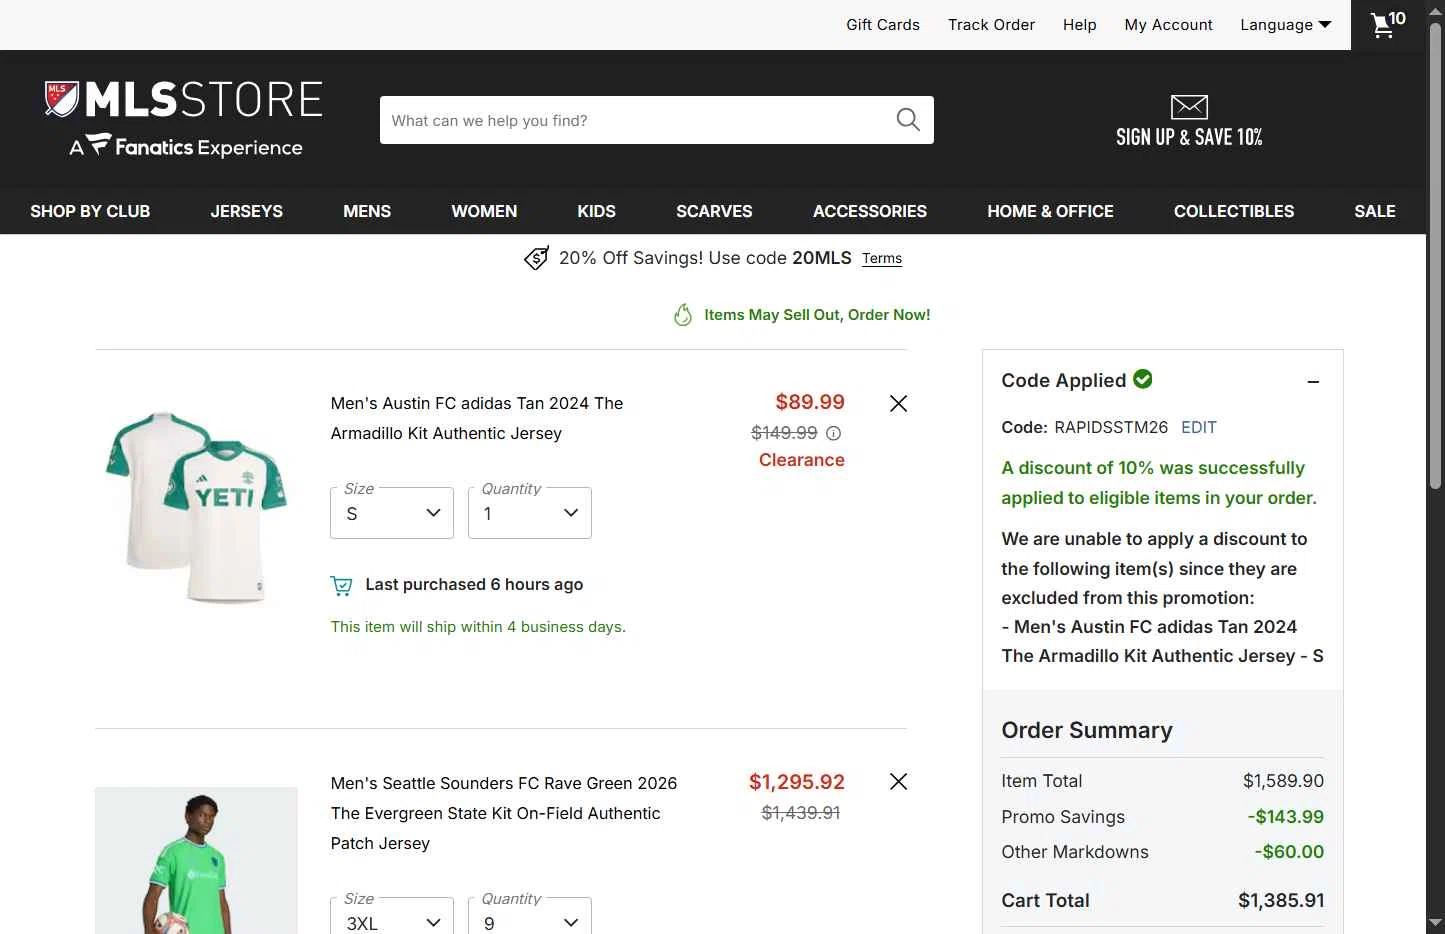Click the Terms link
This screenshot has width=1445, height=934.
tap(882, 259)
